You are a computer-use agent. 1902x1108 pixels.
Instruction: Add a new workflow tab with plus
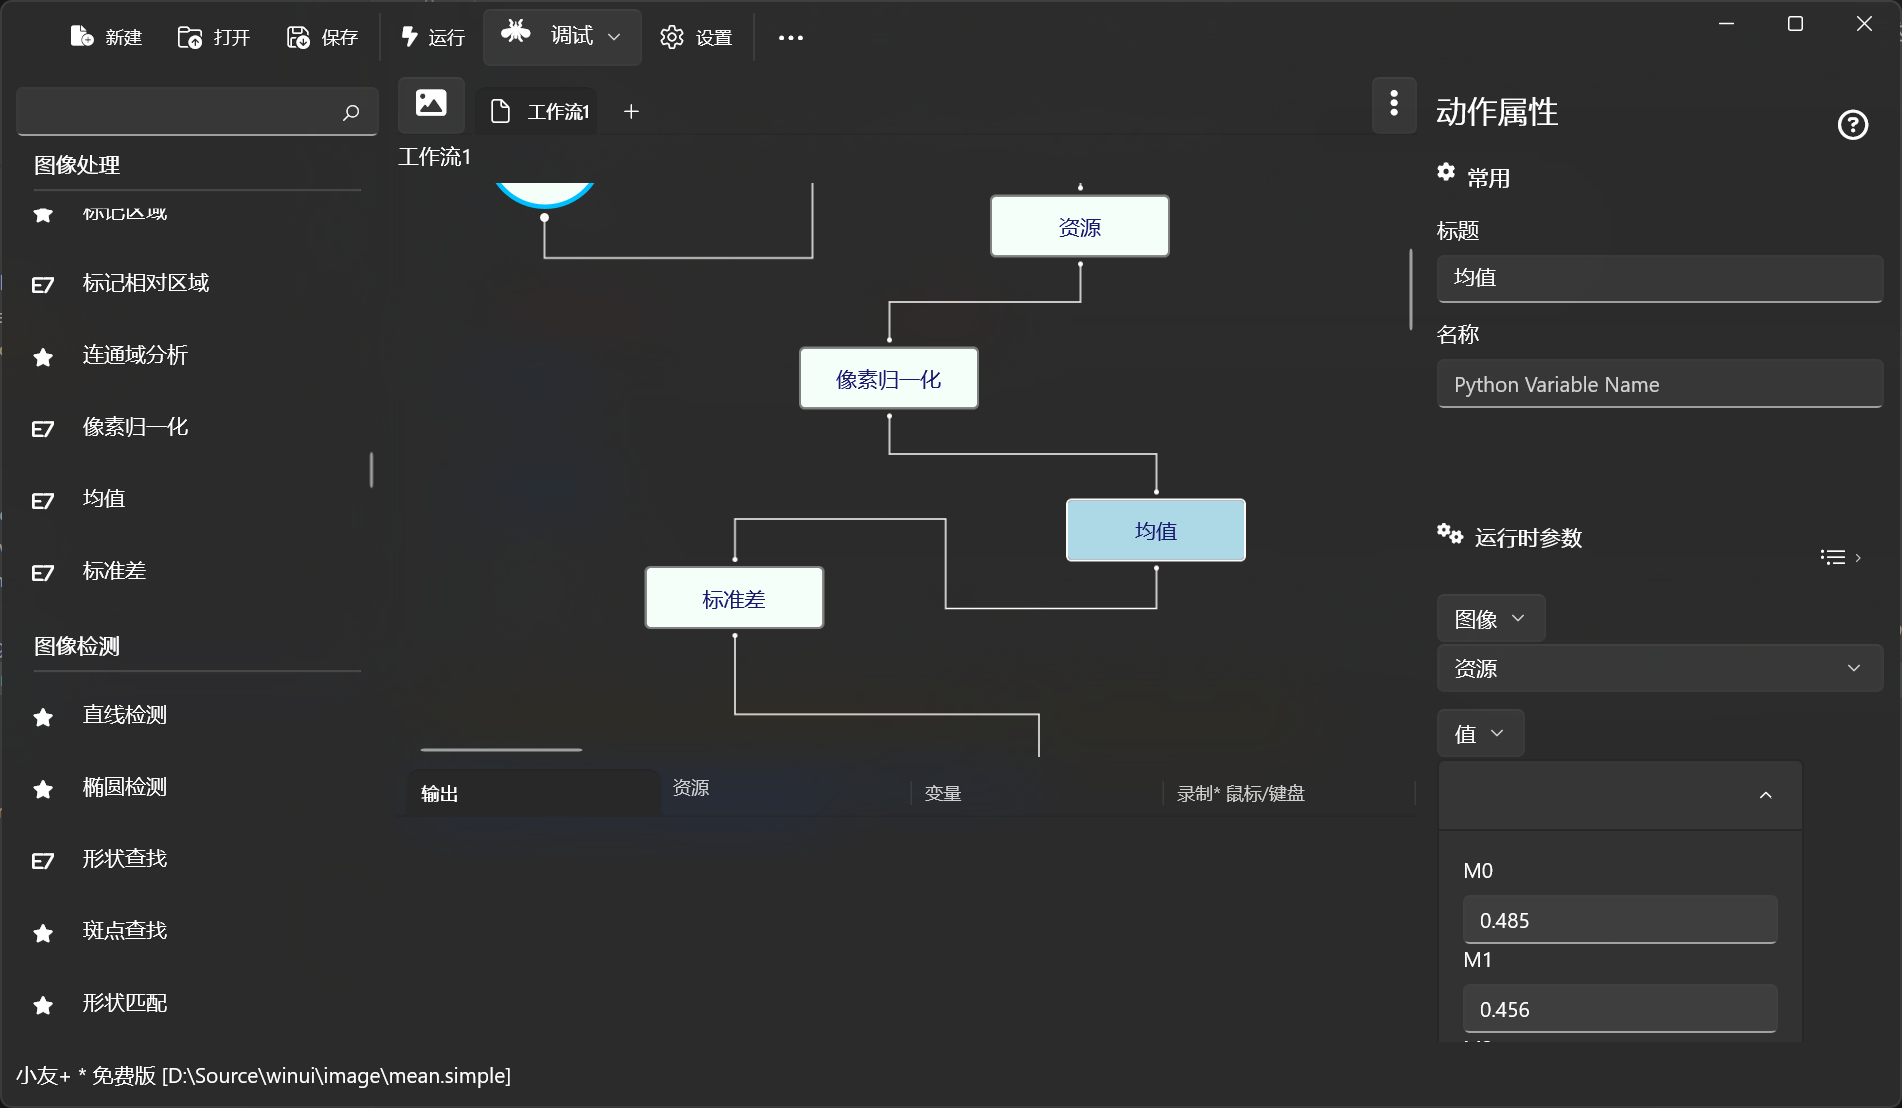tap(631, 111)
